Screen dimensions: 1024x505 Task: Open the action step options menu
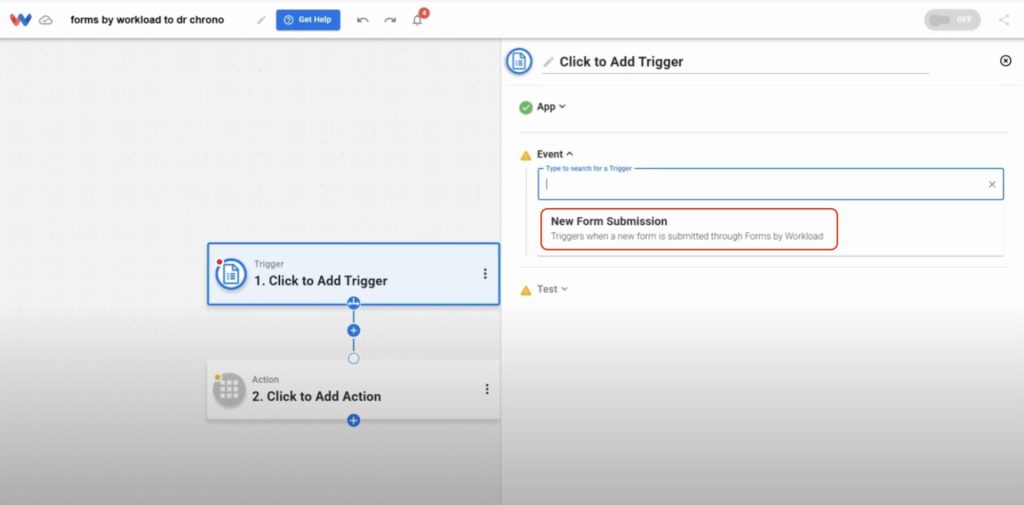coord(487,389)
